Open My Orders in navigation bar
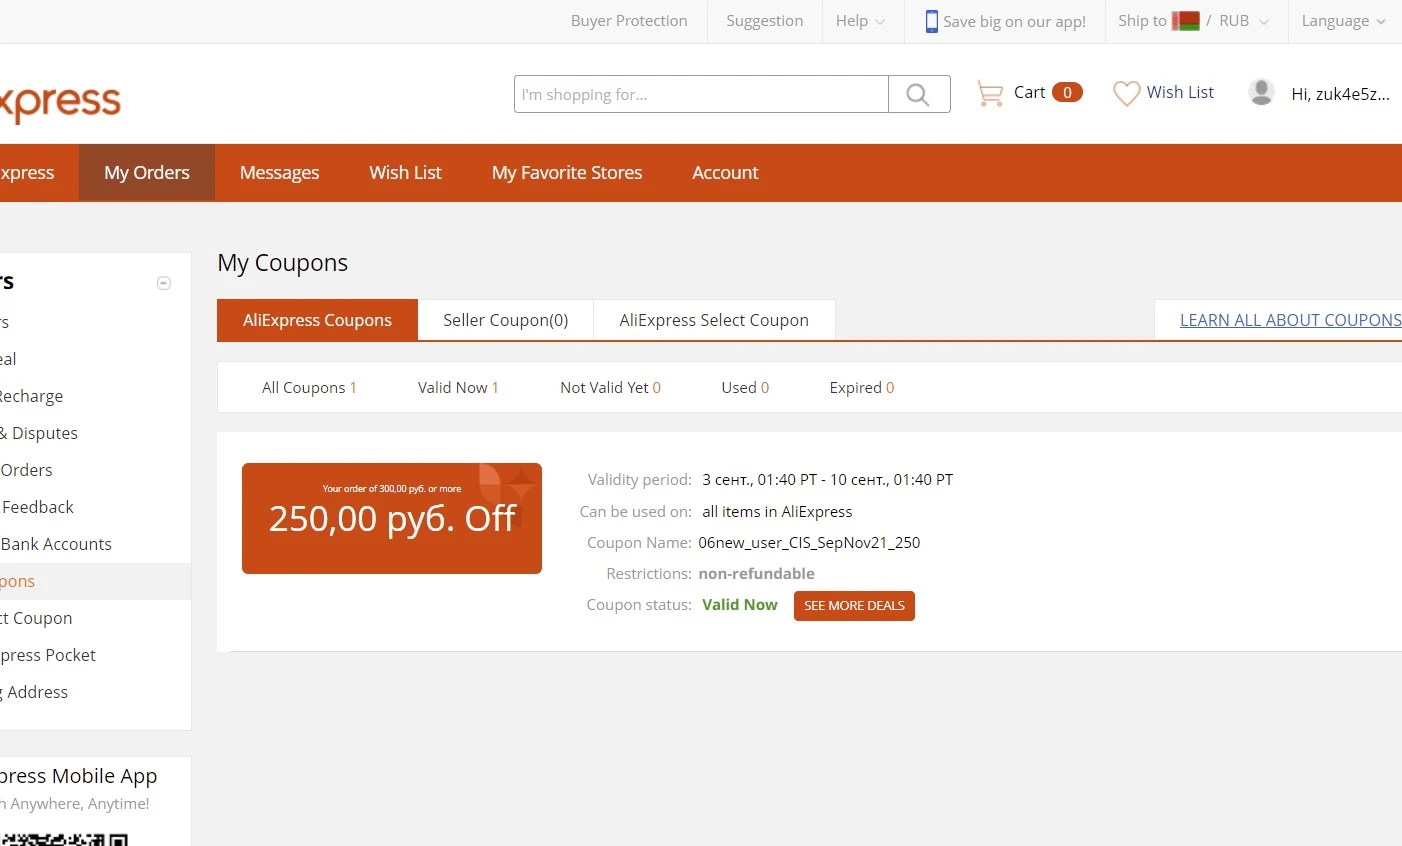The width and height of the screenshot is (1402, 846). coord(147,172)
